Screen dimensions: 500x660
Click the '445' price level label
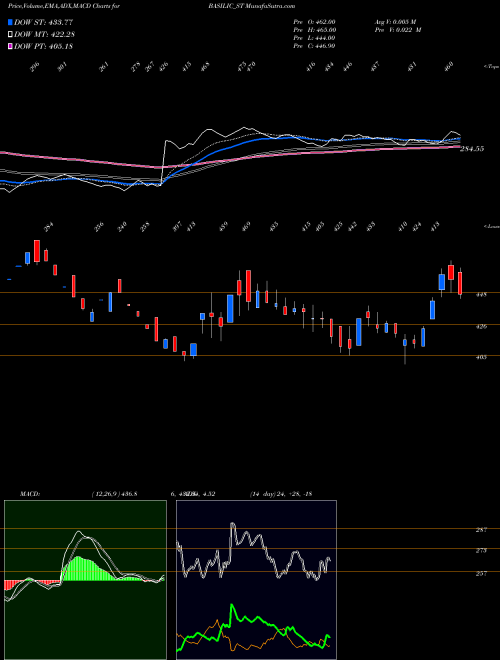tap(481, 295)
